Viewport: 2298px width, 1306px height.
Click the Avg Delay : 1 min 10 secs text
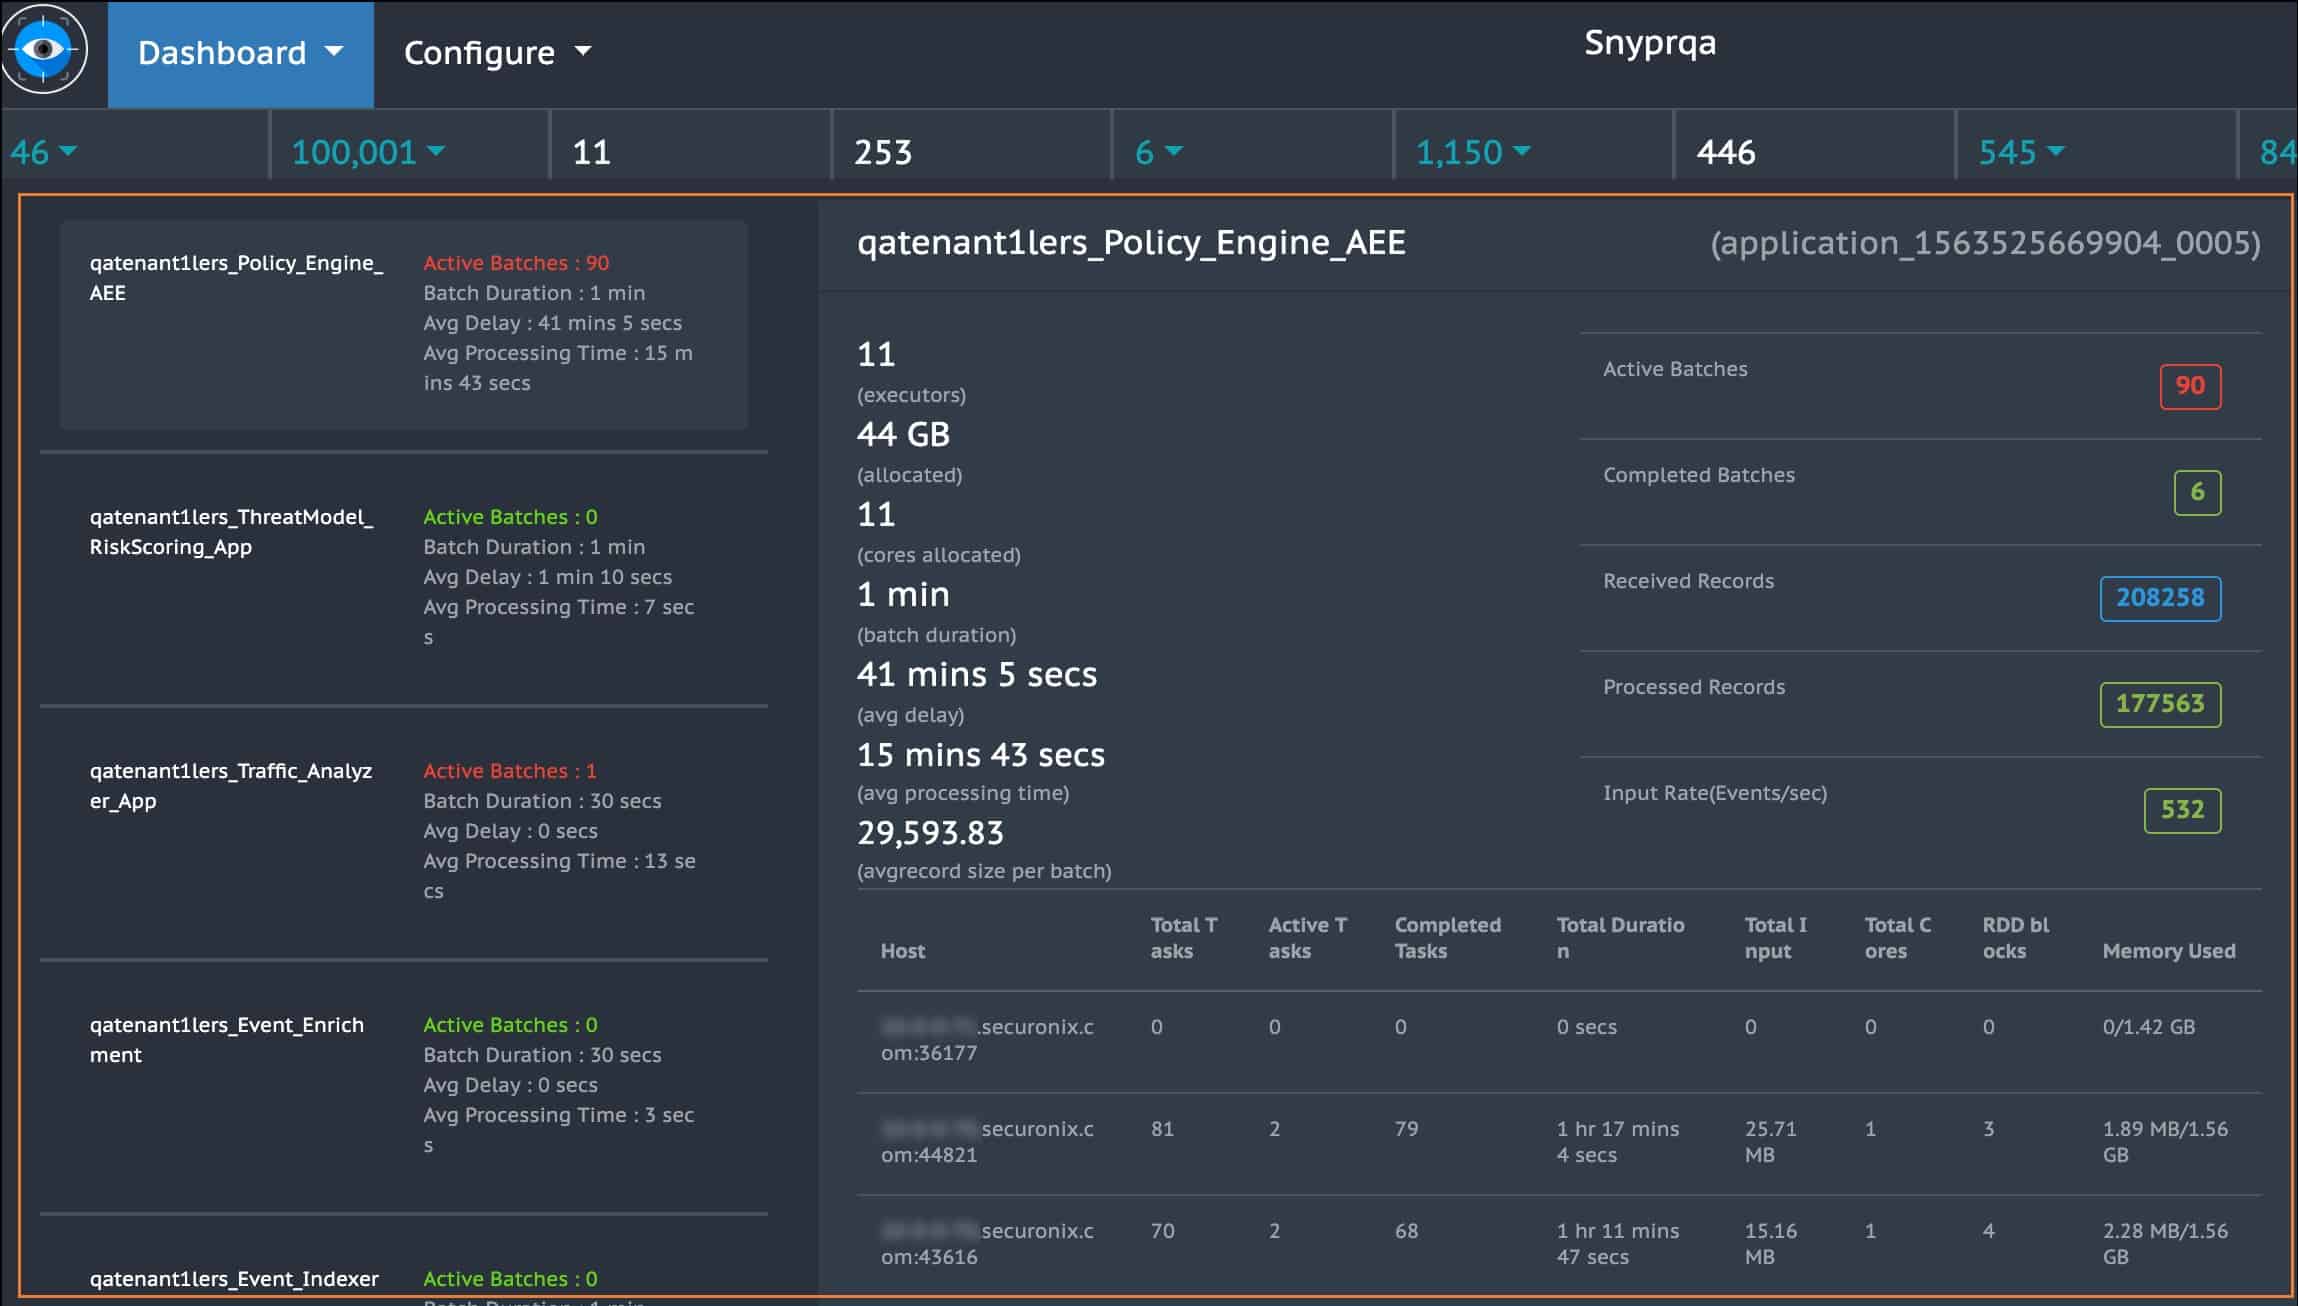[x=547, y=577]
